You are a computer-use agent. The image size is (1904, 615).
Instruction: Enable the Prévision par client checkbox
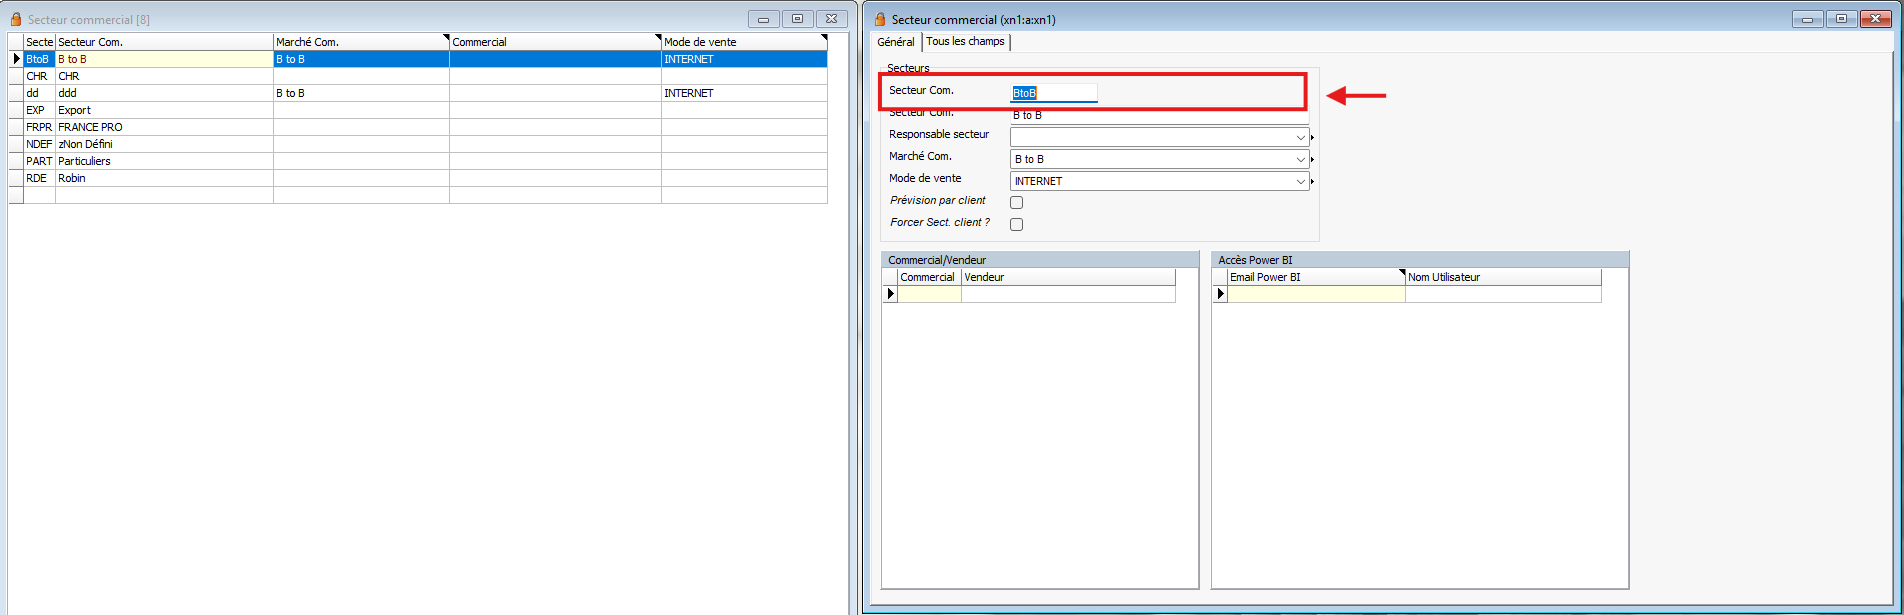[1017, 203]
